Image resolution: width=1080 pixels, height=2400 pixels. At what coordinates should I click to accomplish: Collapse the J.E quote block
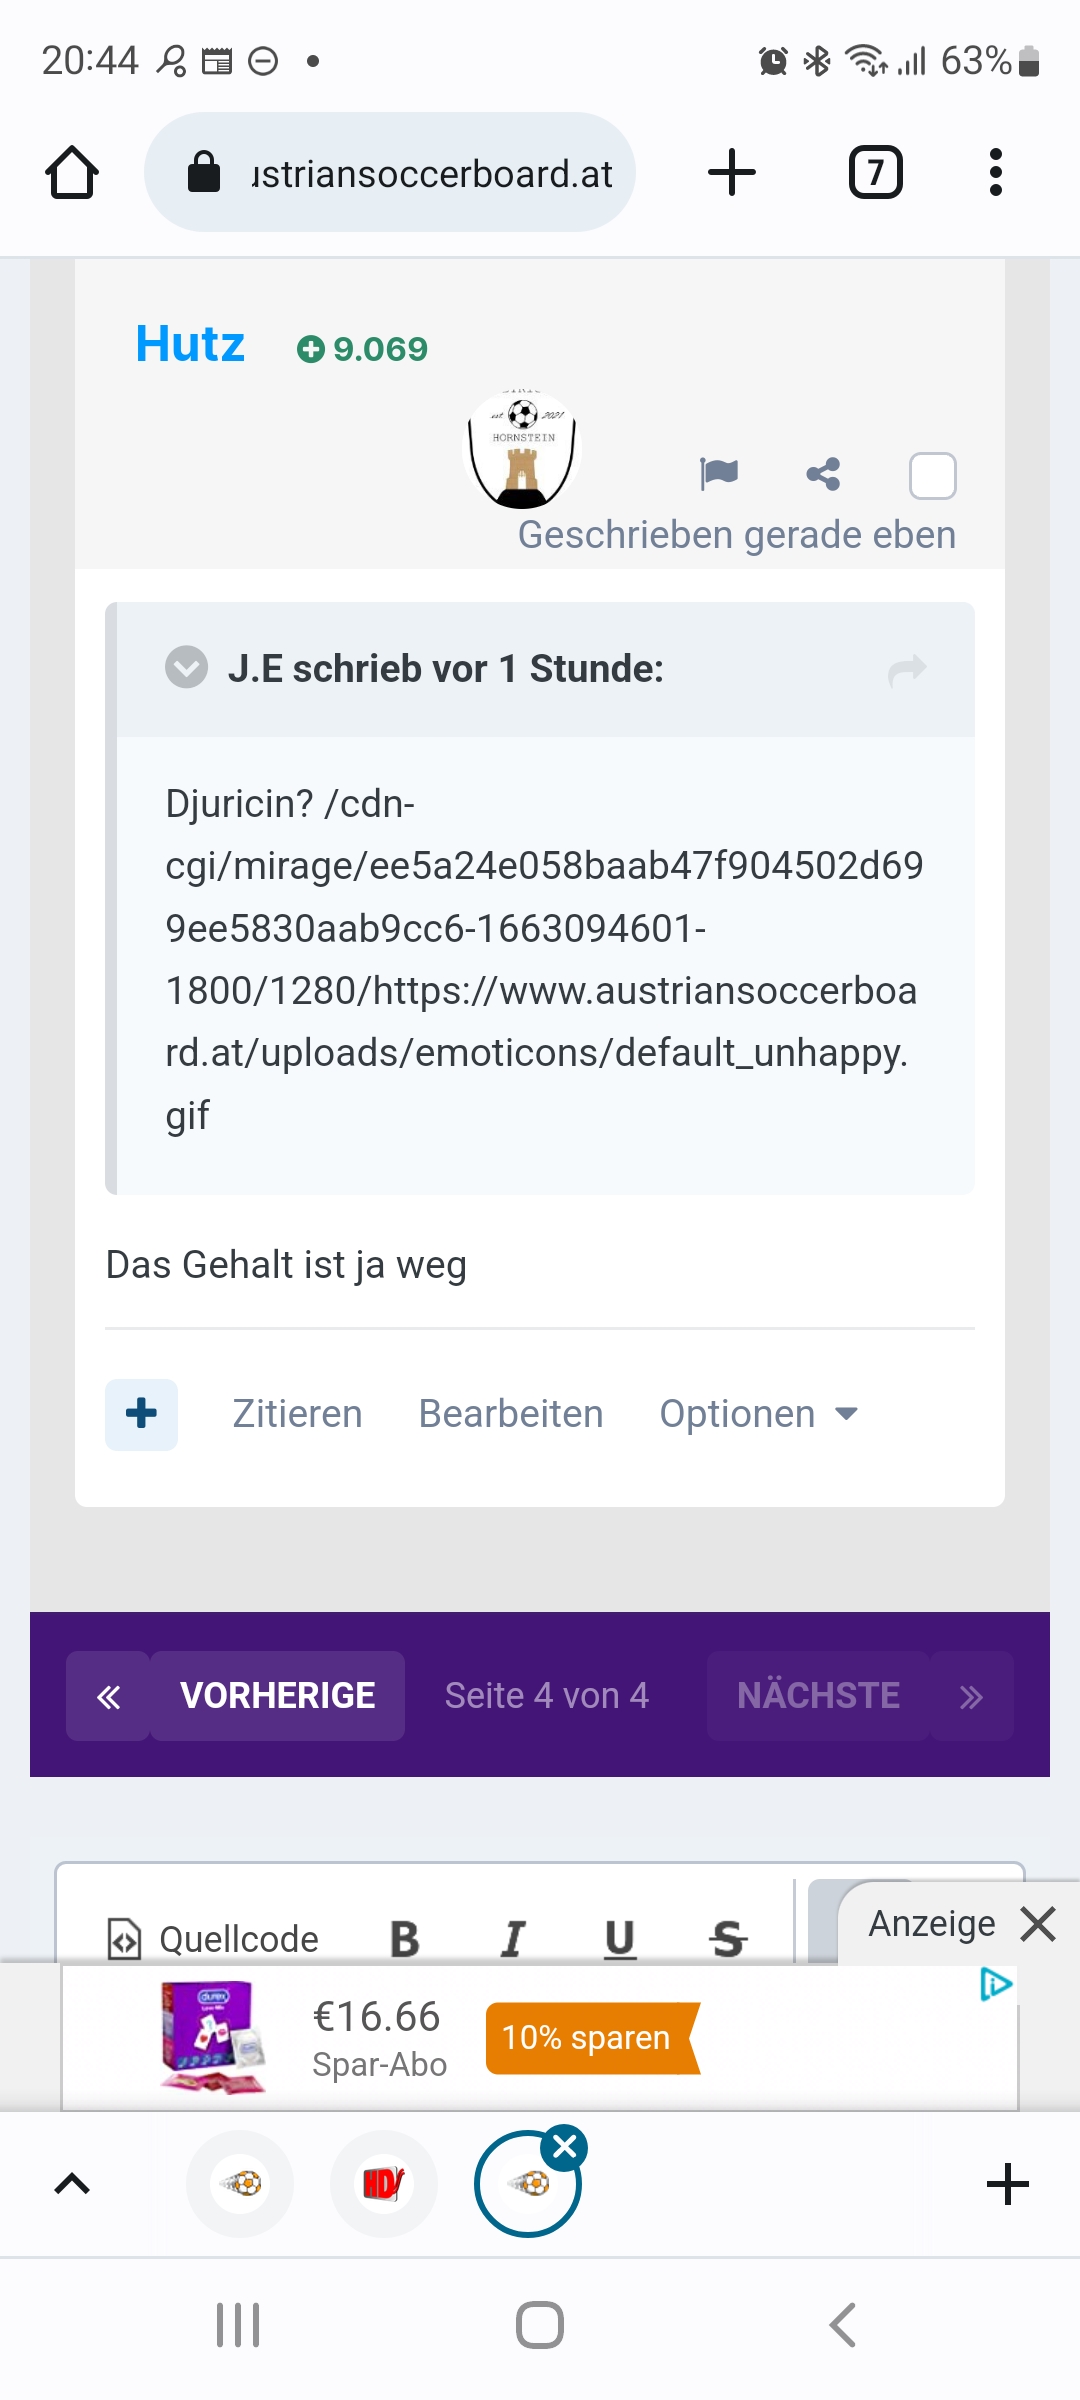(186, 668)
